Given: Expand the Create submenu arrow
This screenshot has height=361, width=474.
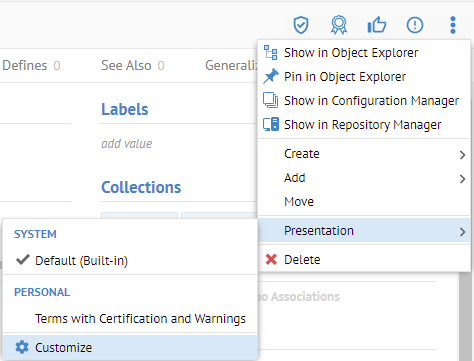Looking at the screenshot, I should tap(462, 155).
